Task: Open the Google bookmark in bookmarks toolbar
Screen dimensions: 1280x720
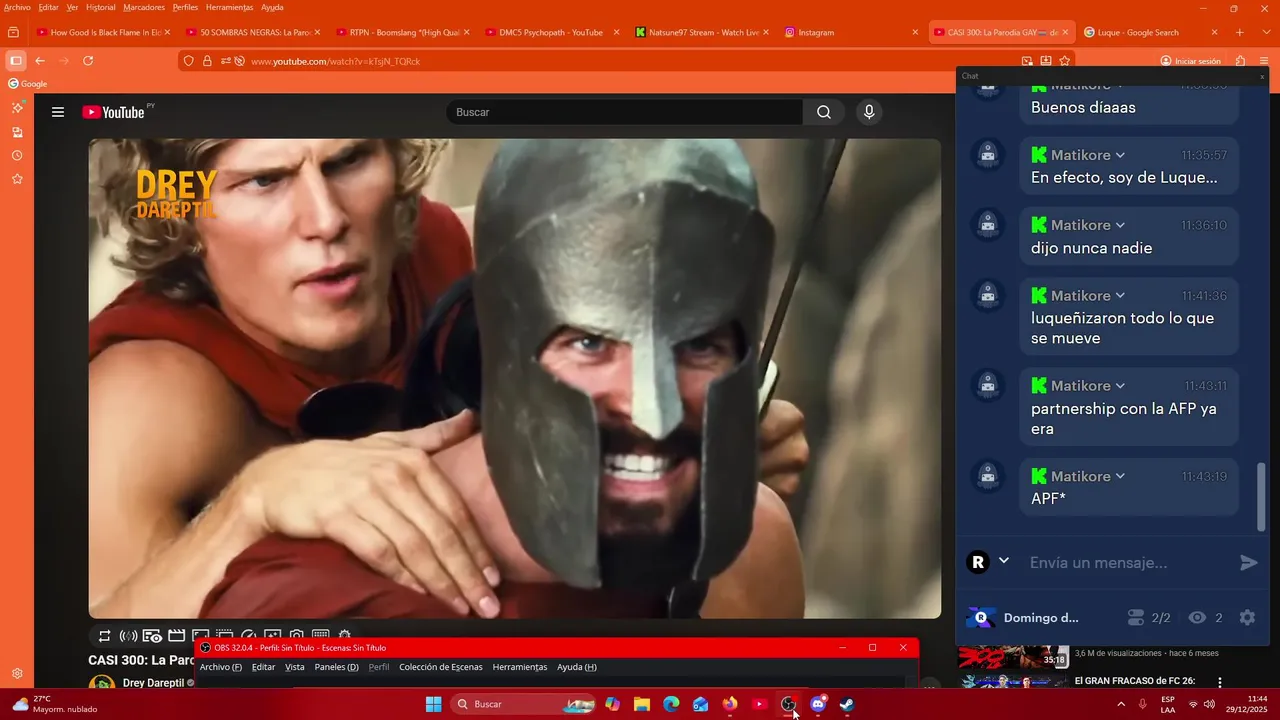Action: click(x=28, y=84)
